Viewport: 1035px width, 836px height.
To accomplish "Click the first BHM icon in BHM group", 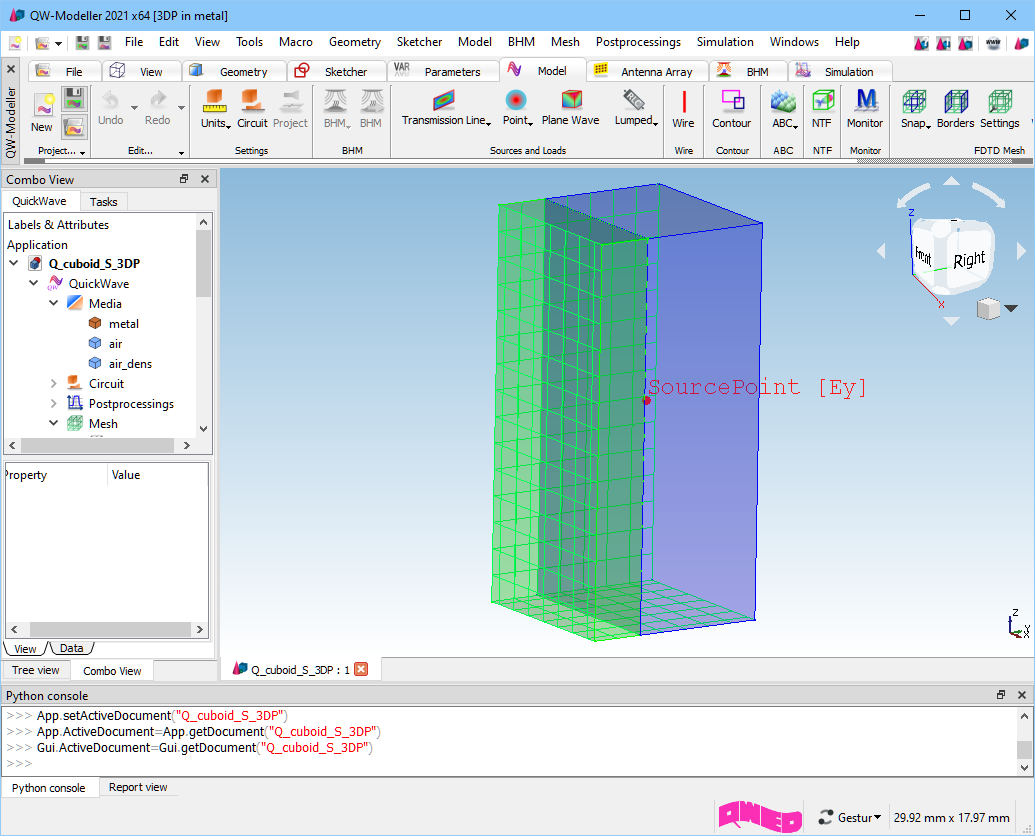I will (336, 110).
